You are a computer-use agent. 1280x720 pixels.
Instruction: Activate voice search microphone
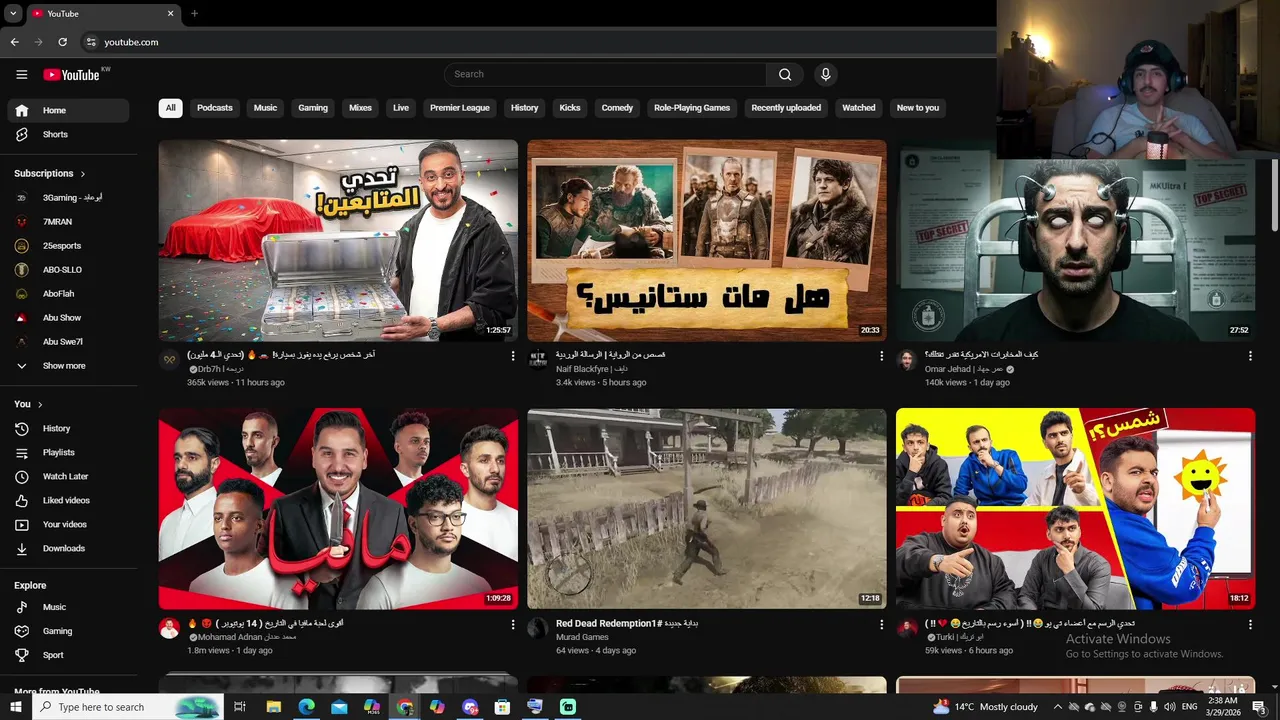(x=825, y=74)
